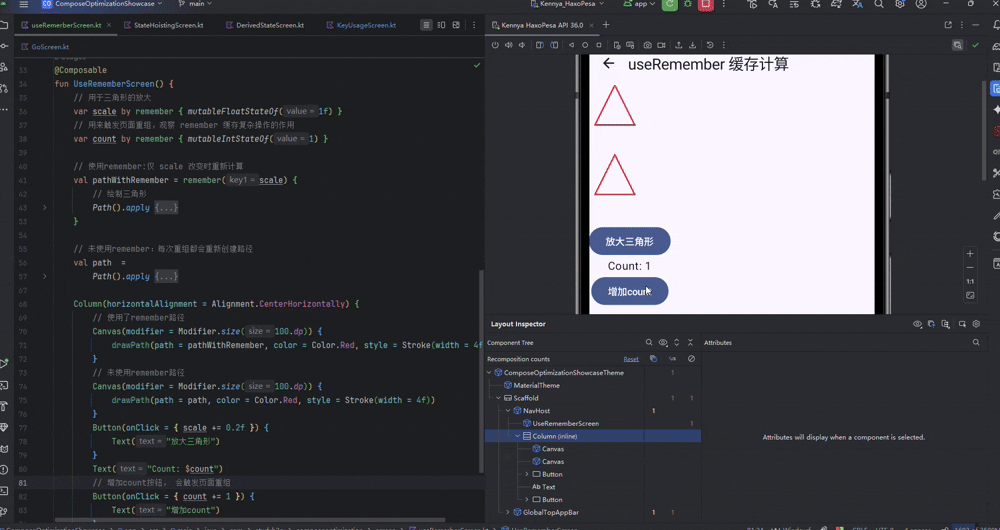1000x530 pixels.
Task: Click the Debug bug icon
Action: tap(688, 4)
